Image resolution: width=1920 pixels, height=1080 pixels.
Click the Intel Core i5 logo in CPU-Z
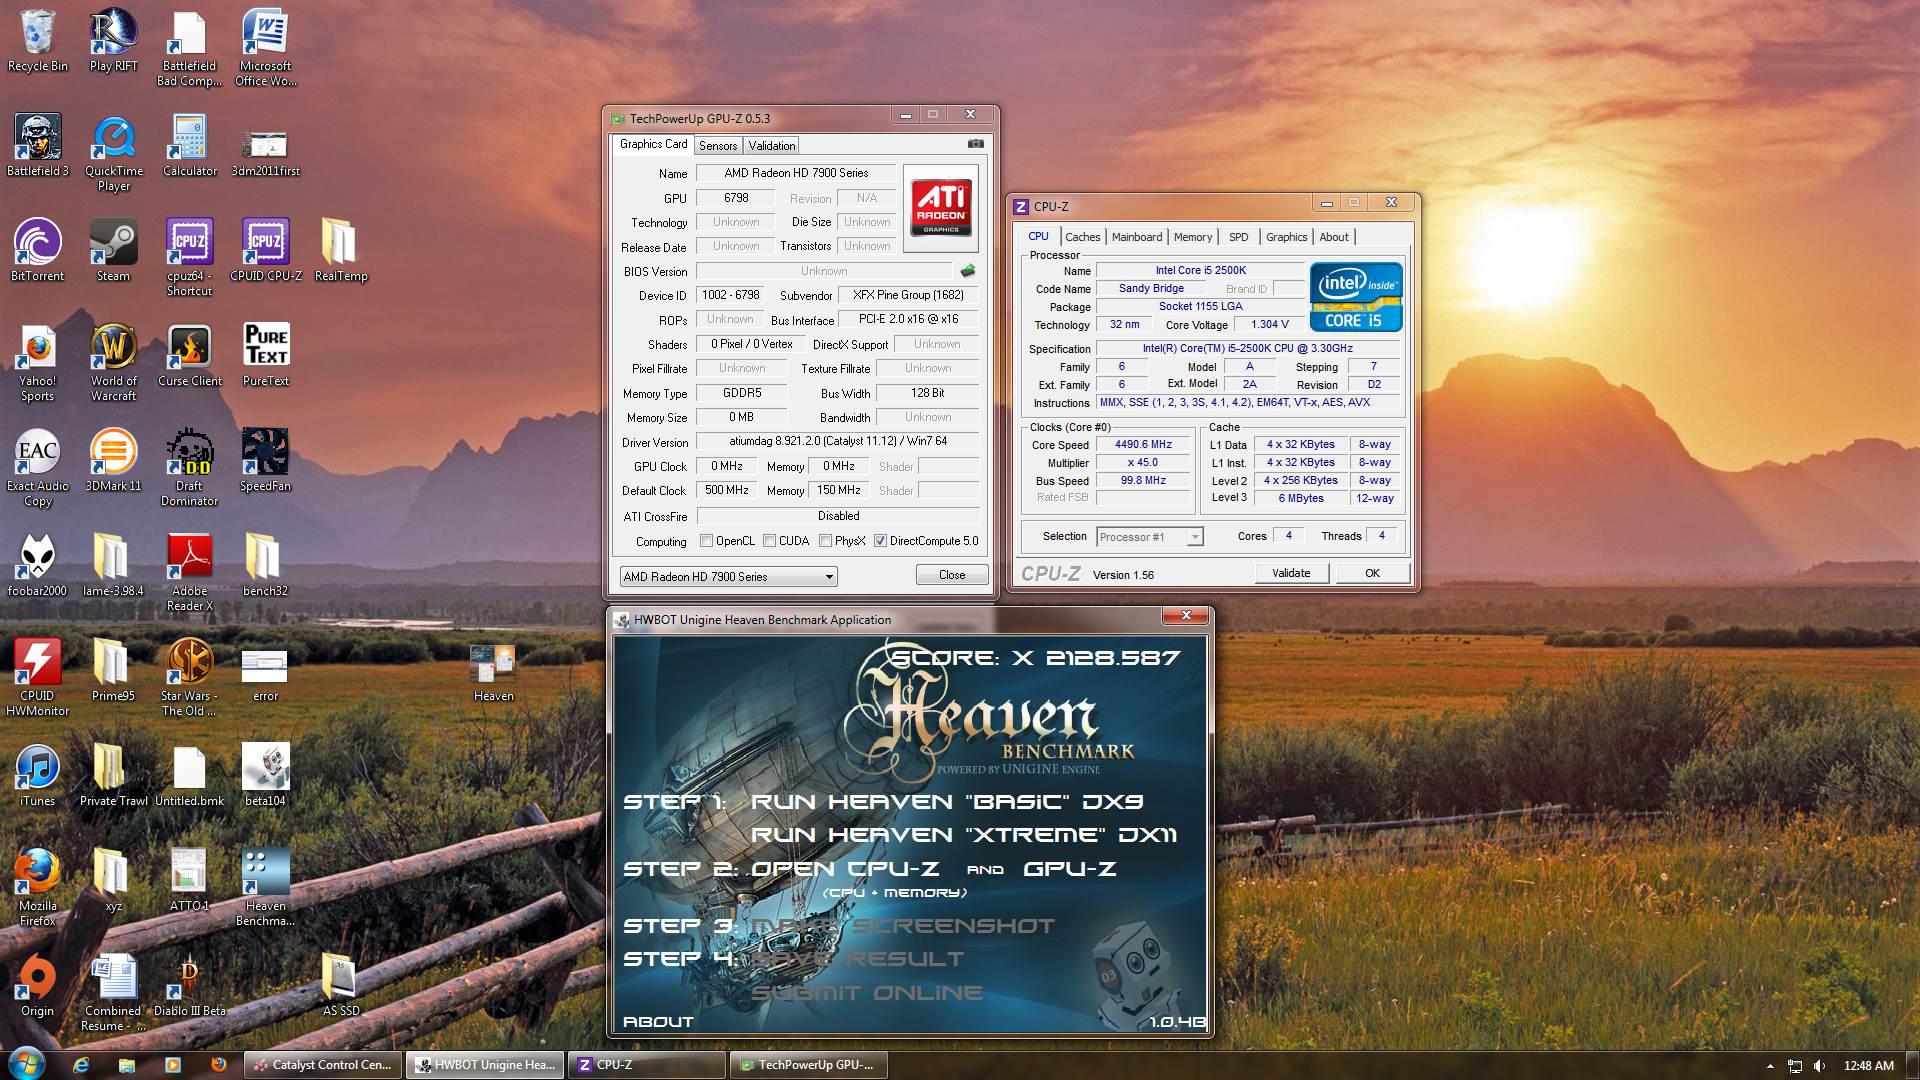(x=1356, y=297)
